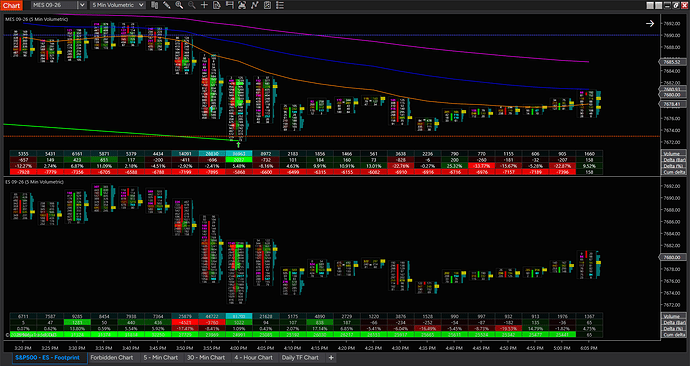This screenshot has height=366, width=690.
Task: Activate the zoom in magnifier
Action: (x=179, y=5)
